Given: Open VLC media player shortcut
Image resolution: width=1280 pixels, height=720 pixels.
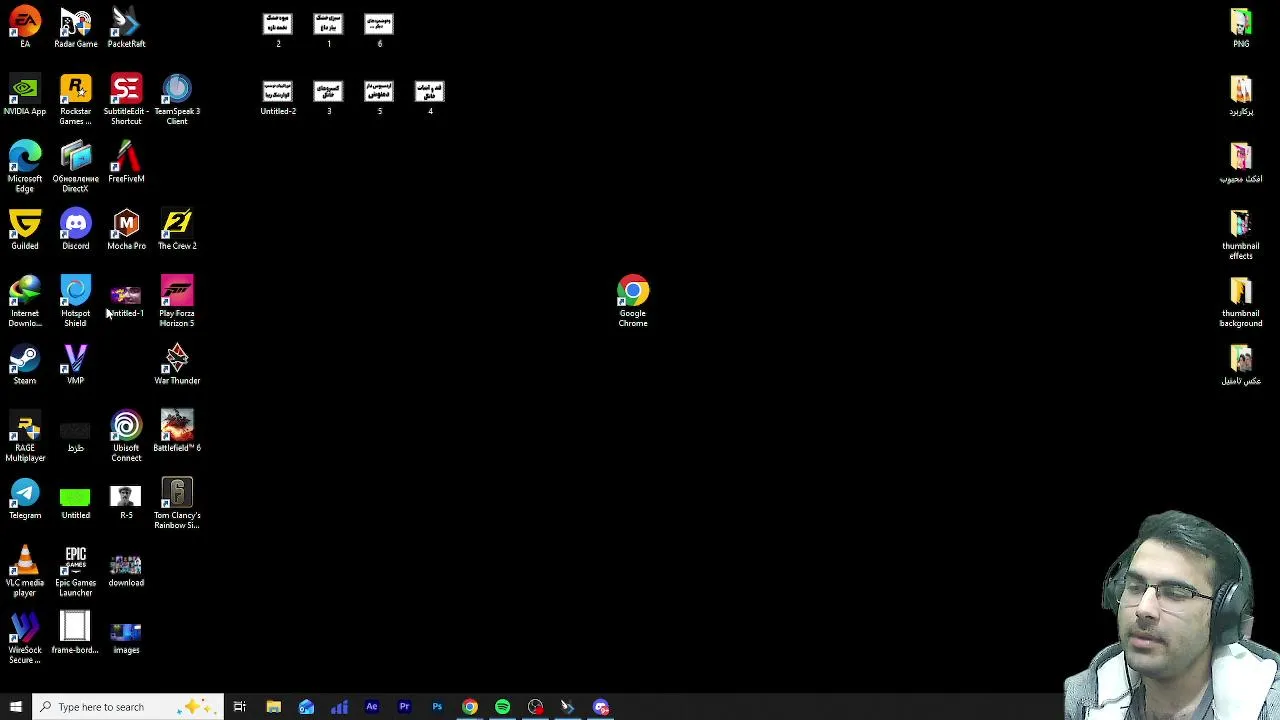Looking at the screenshot, I should [25, 569].
